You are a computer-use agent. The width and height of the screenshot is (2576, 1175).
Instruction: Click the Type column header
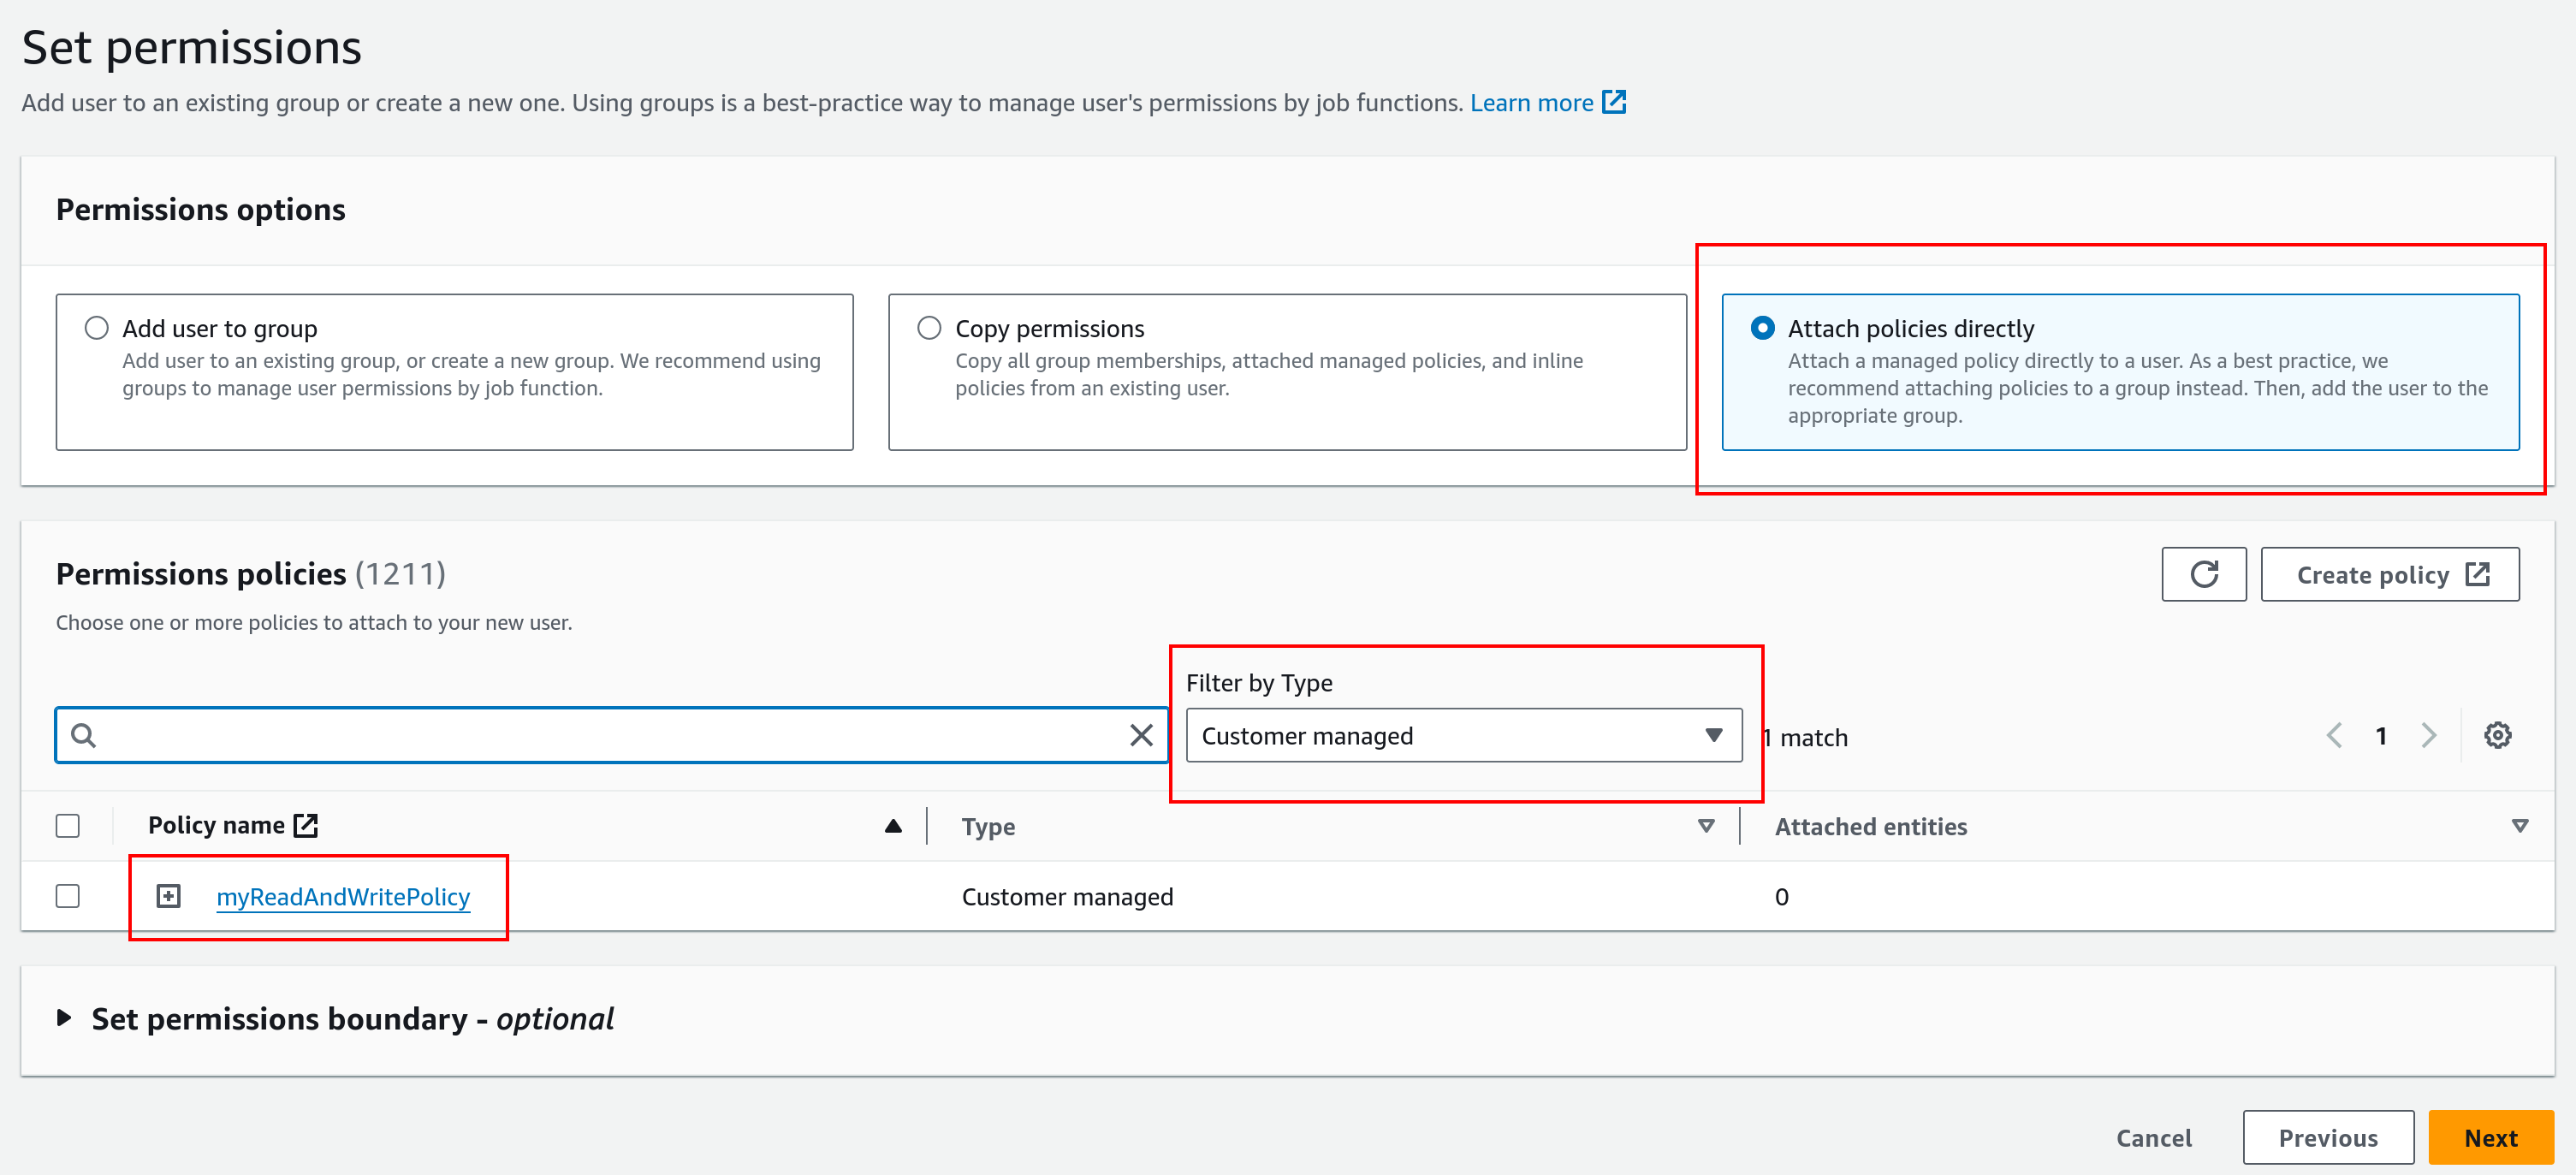coord(988,827)
